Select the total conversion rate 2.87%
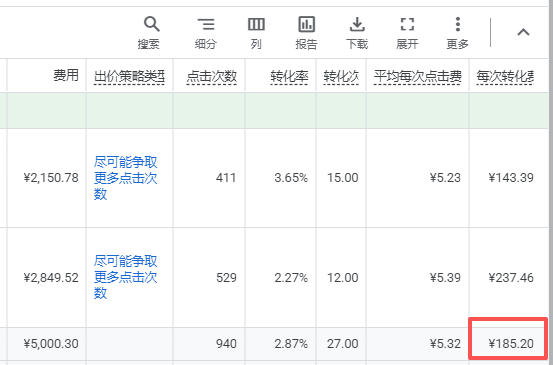The image size is (553, 365). click(x=291, y=343)
